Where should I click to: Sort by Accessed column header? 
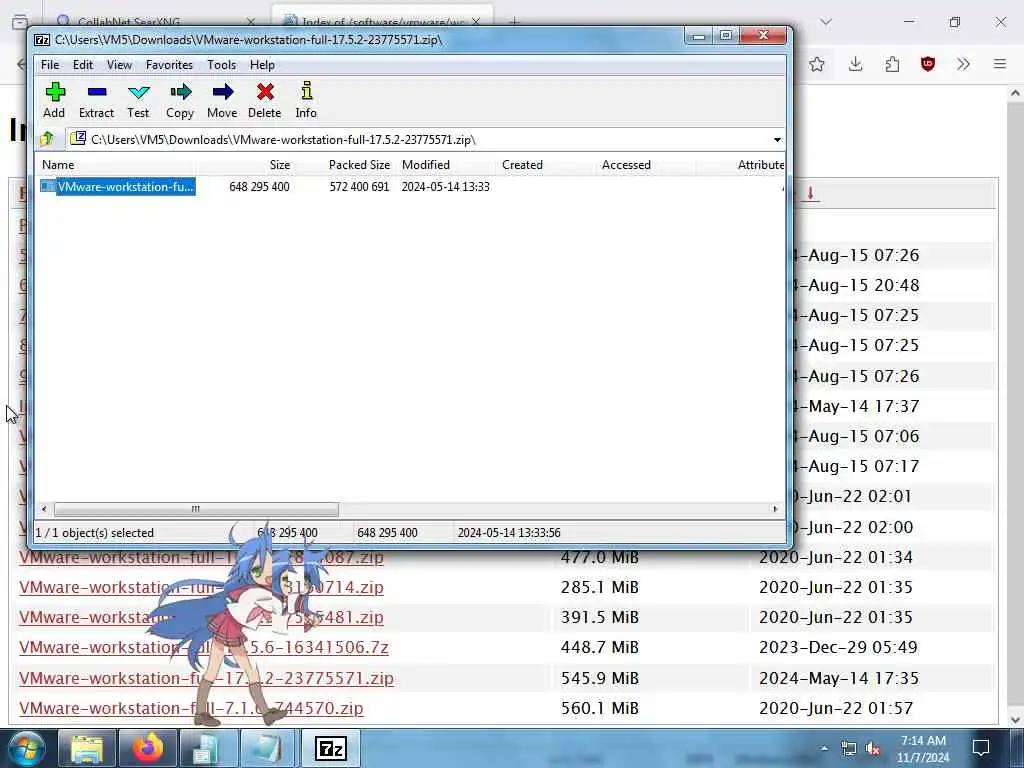coord(645,165)
